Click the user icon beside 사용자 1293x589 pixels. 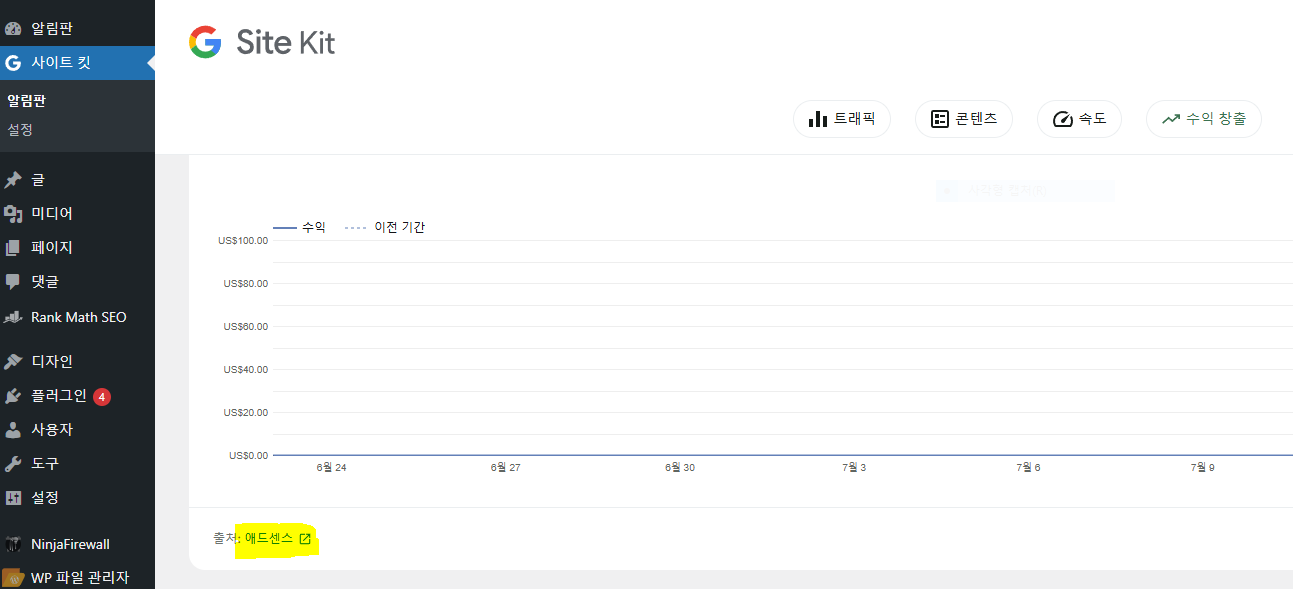pyautogui.click(x=13, y=430)
